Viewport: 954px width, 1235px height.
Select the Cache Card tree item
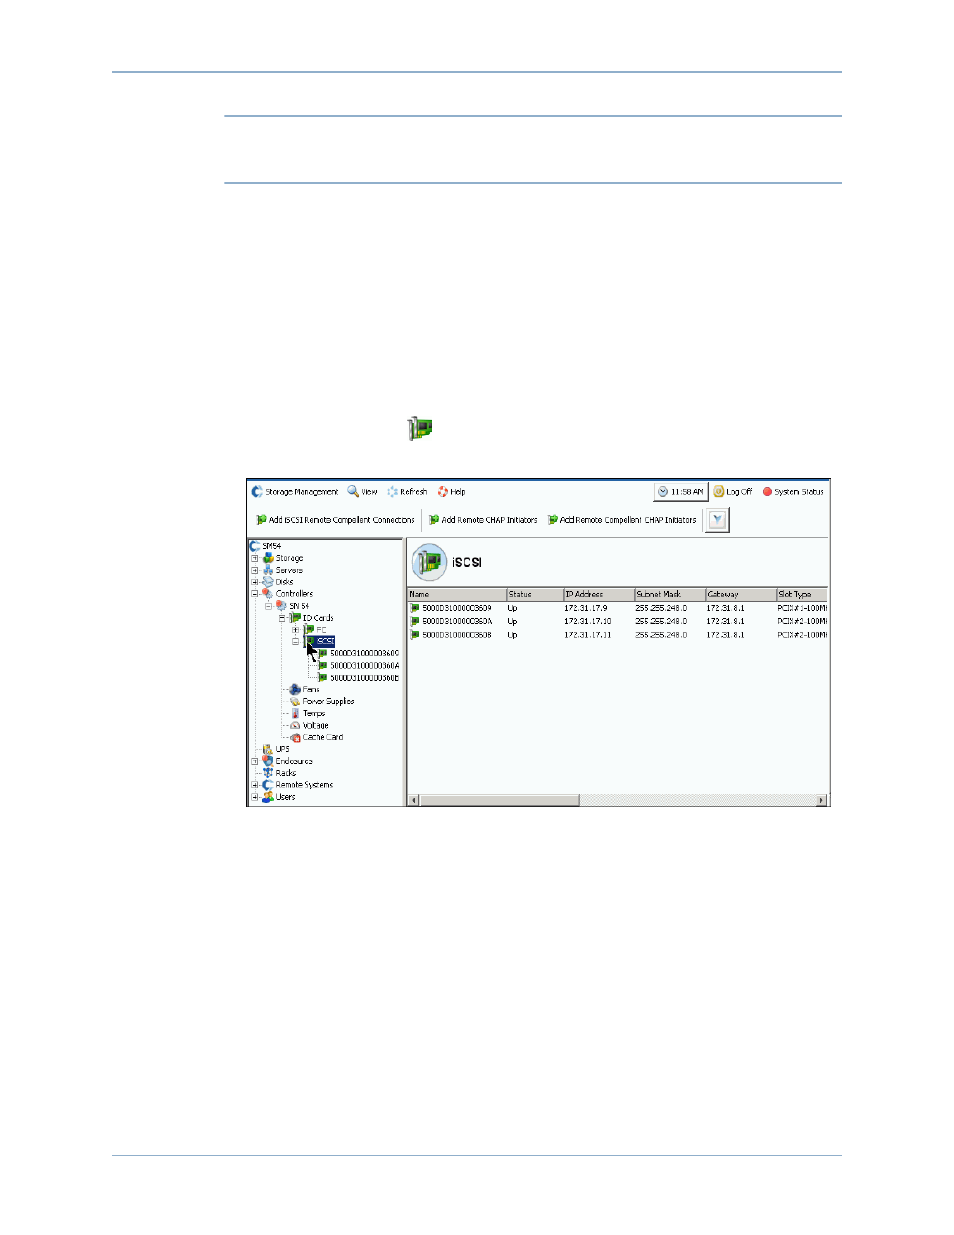coord(322,738)
